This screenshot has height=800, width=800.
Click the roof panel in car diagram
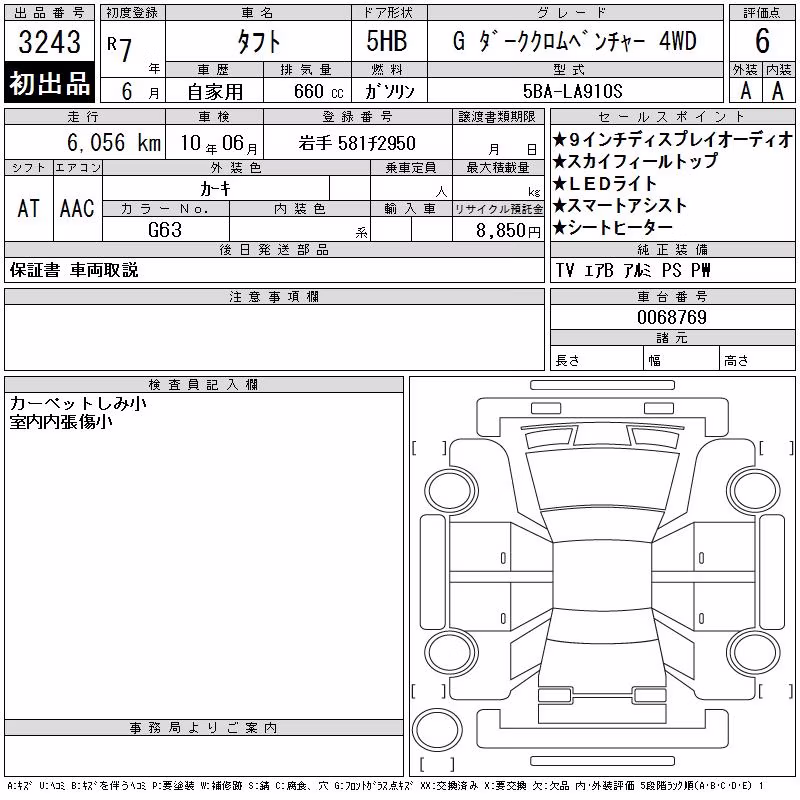pos(602,576)
